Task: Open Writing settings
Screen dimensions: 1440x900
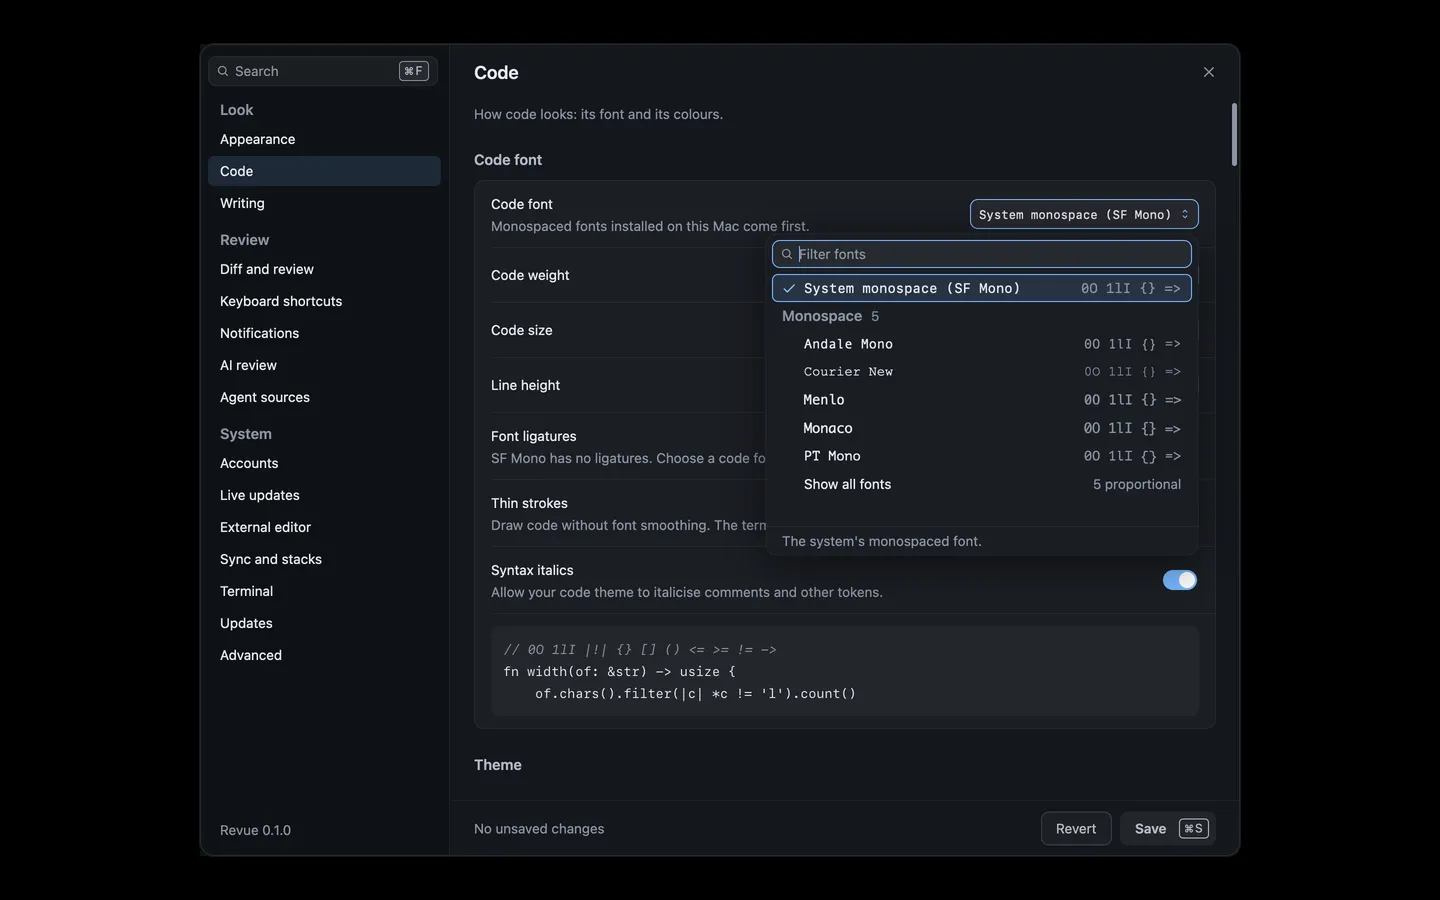Action: pyautogui.click(x=324, y=203)
